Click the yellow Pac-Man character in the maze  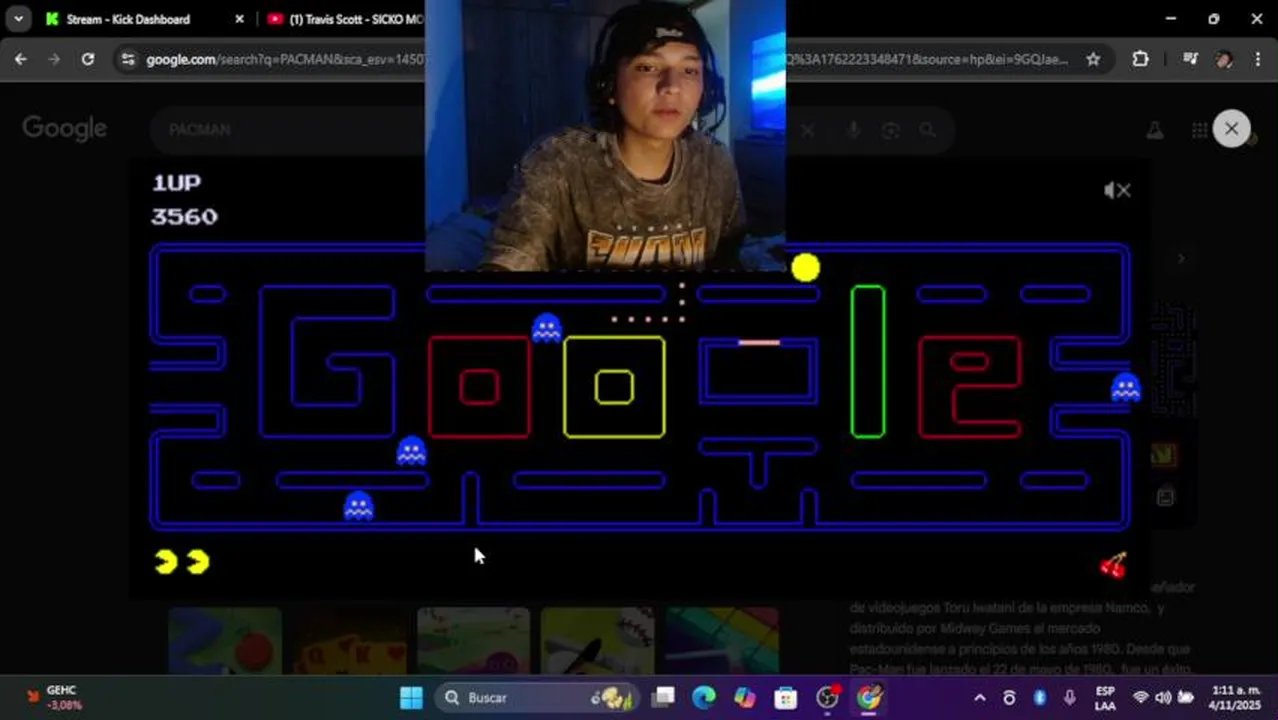coord(805,268)
